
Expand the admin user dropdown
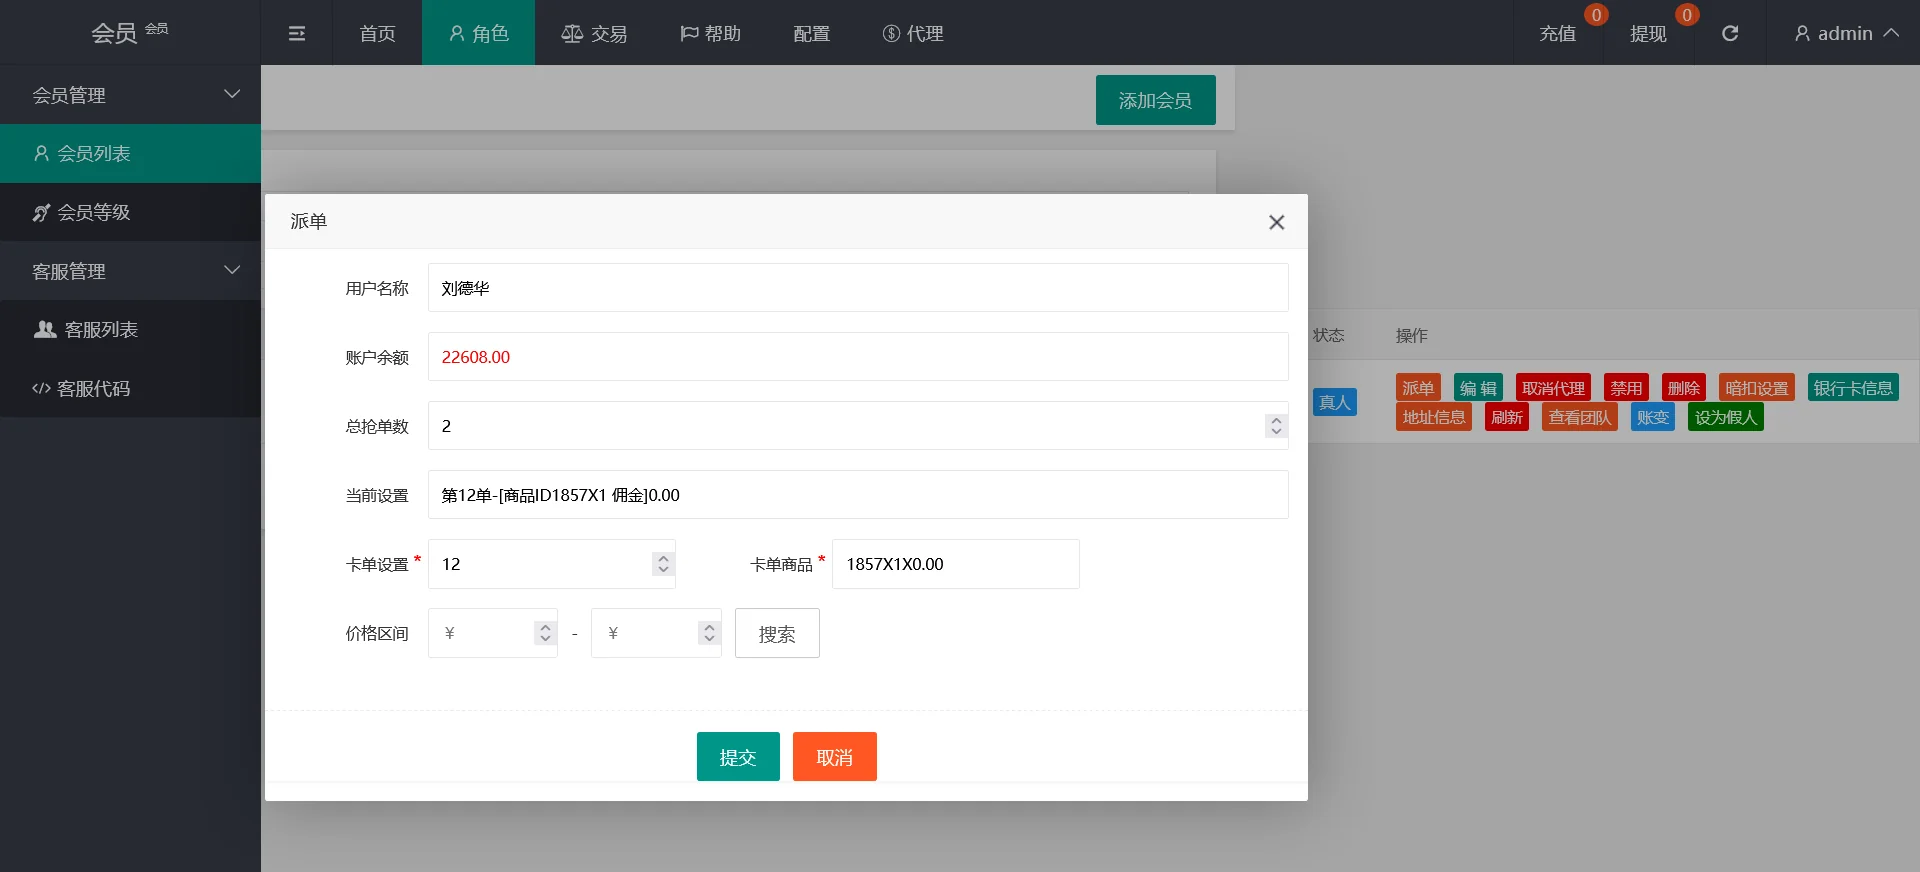[x=1845, y=34]
